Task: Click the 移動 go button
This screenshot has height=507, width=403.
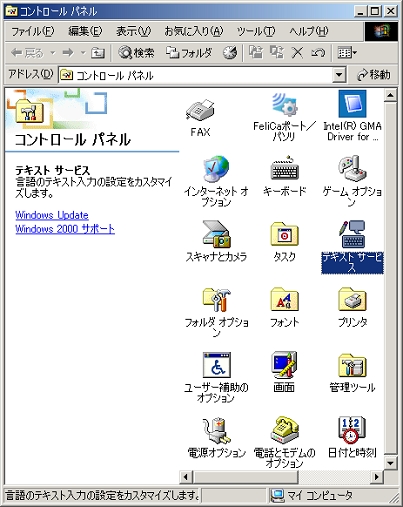Action: click(373, 75)
